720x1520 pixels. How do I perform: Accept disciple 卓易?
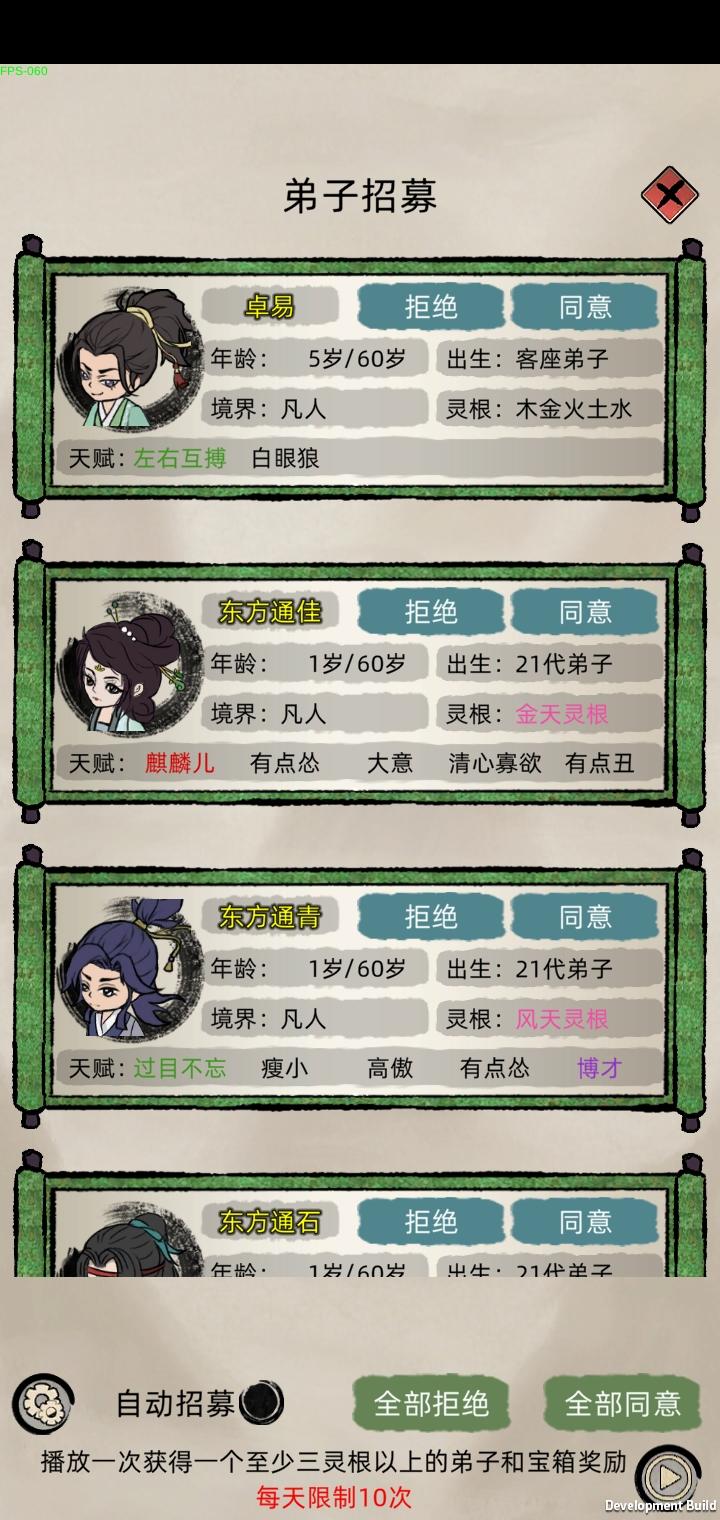pyautogui.click(x=585, y=307)
